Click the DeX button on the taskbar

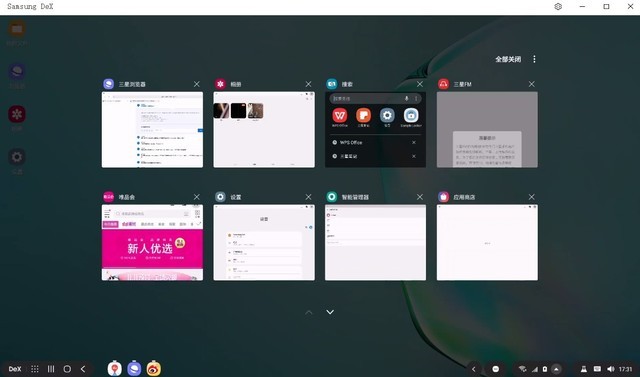click(15, 369)
